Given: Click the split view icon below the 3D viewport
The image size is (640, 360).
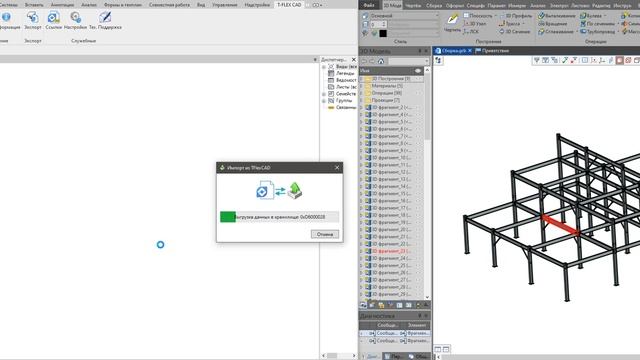Looking at the screenshot, I should 438,349.
